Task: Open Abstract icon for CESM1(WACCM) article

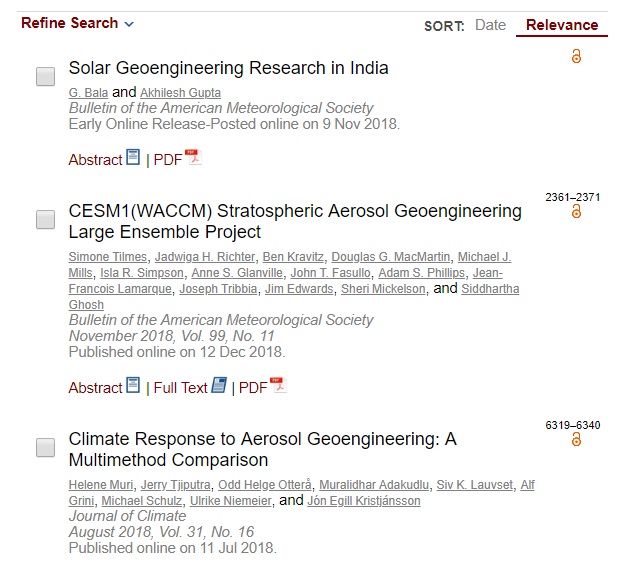Action: [133, 385]
